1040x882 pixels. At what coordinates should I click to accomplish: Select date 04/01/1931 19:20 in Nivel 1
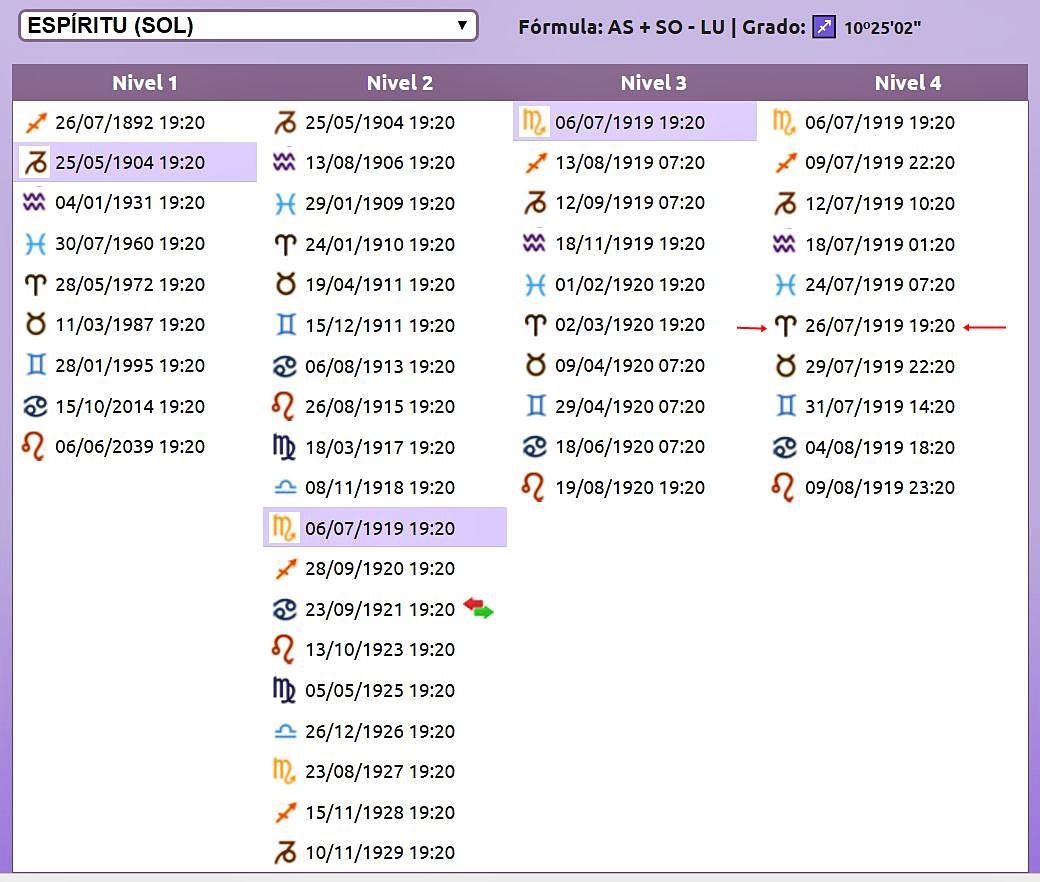pyautogui.click(x=130, y=203)
